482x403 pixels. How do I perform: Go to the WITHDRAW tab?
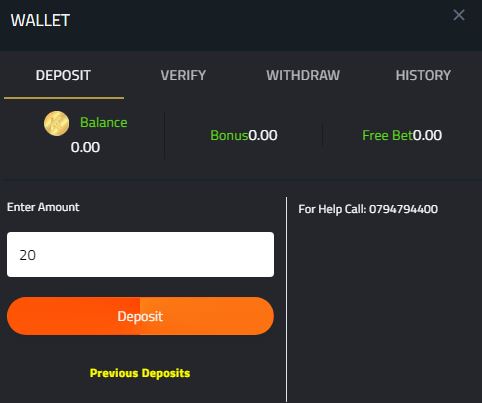coord(303,75)
